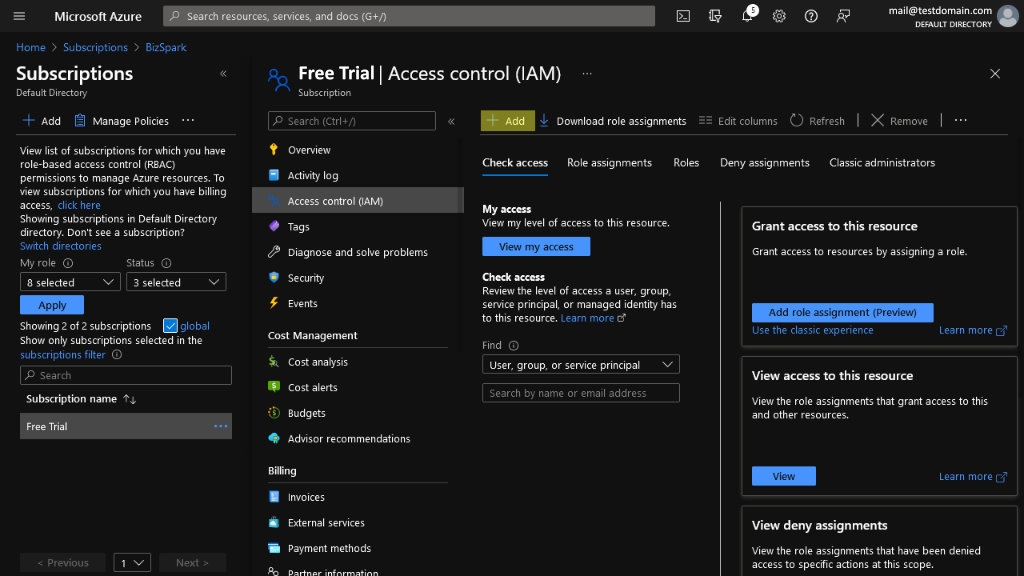Switch to the Check access tab
This screenshot has width=1024, height=576.
(x=515, y=163)
